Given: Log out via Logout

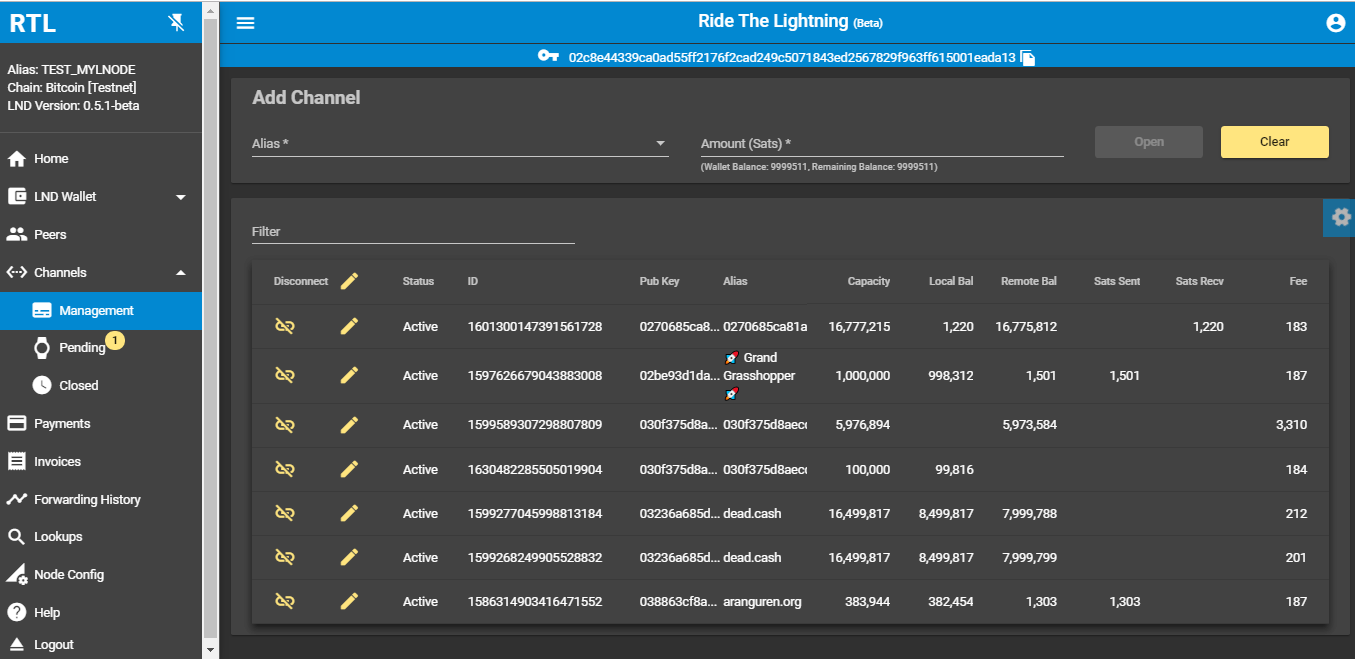Looking at the screenshot, I should [x=101, y=645].
